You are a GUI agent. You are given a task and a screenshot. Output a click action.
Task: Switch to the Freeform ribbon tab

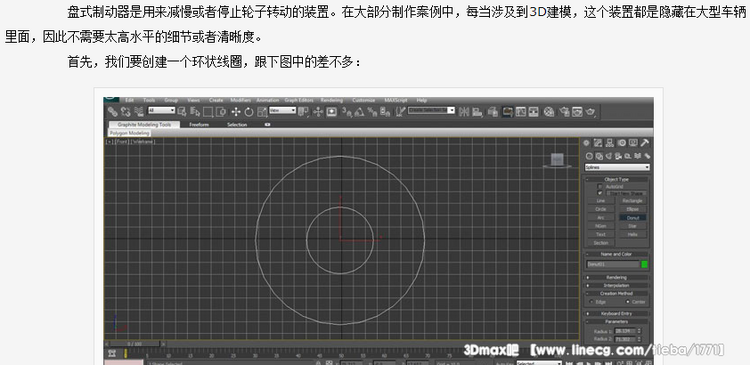[x=199, y=124]
